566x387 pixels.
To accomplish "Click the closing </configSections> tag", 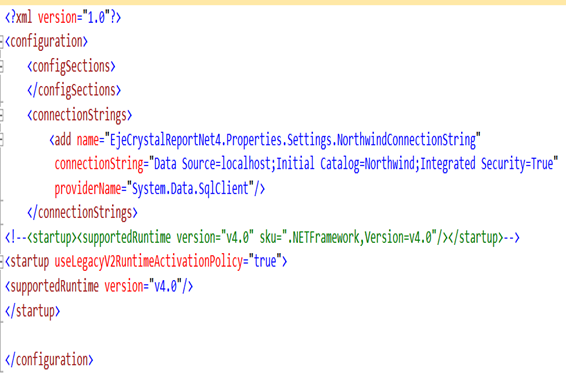I will (x=74, y=91).
